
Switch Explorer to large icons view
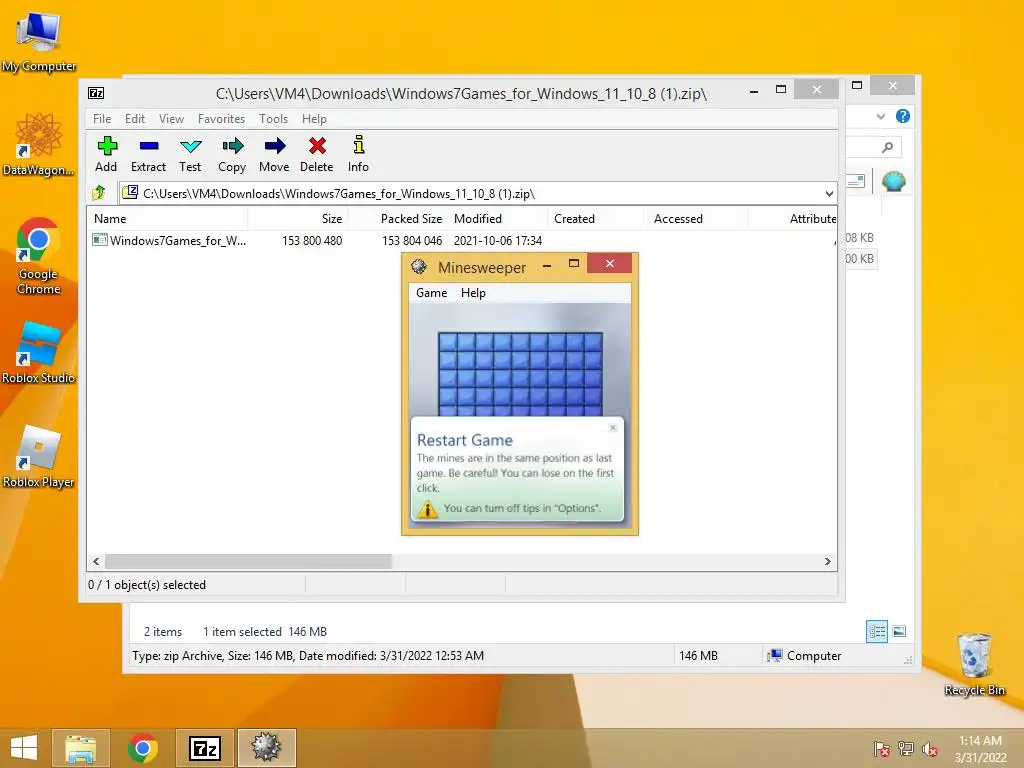[x=899, y=631]
